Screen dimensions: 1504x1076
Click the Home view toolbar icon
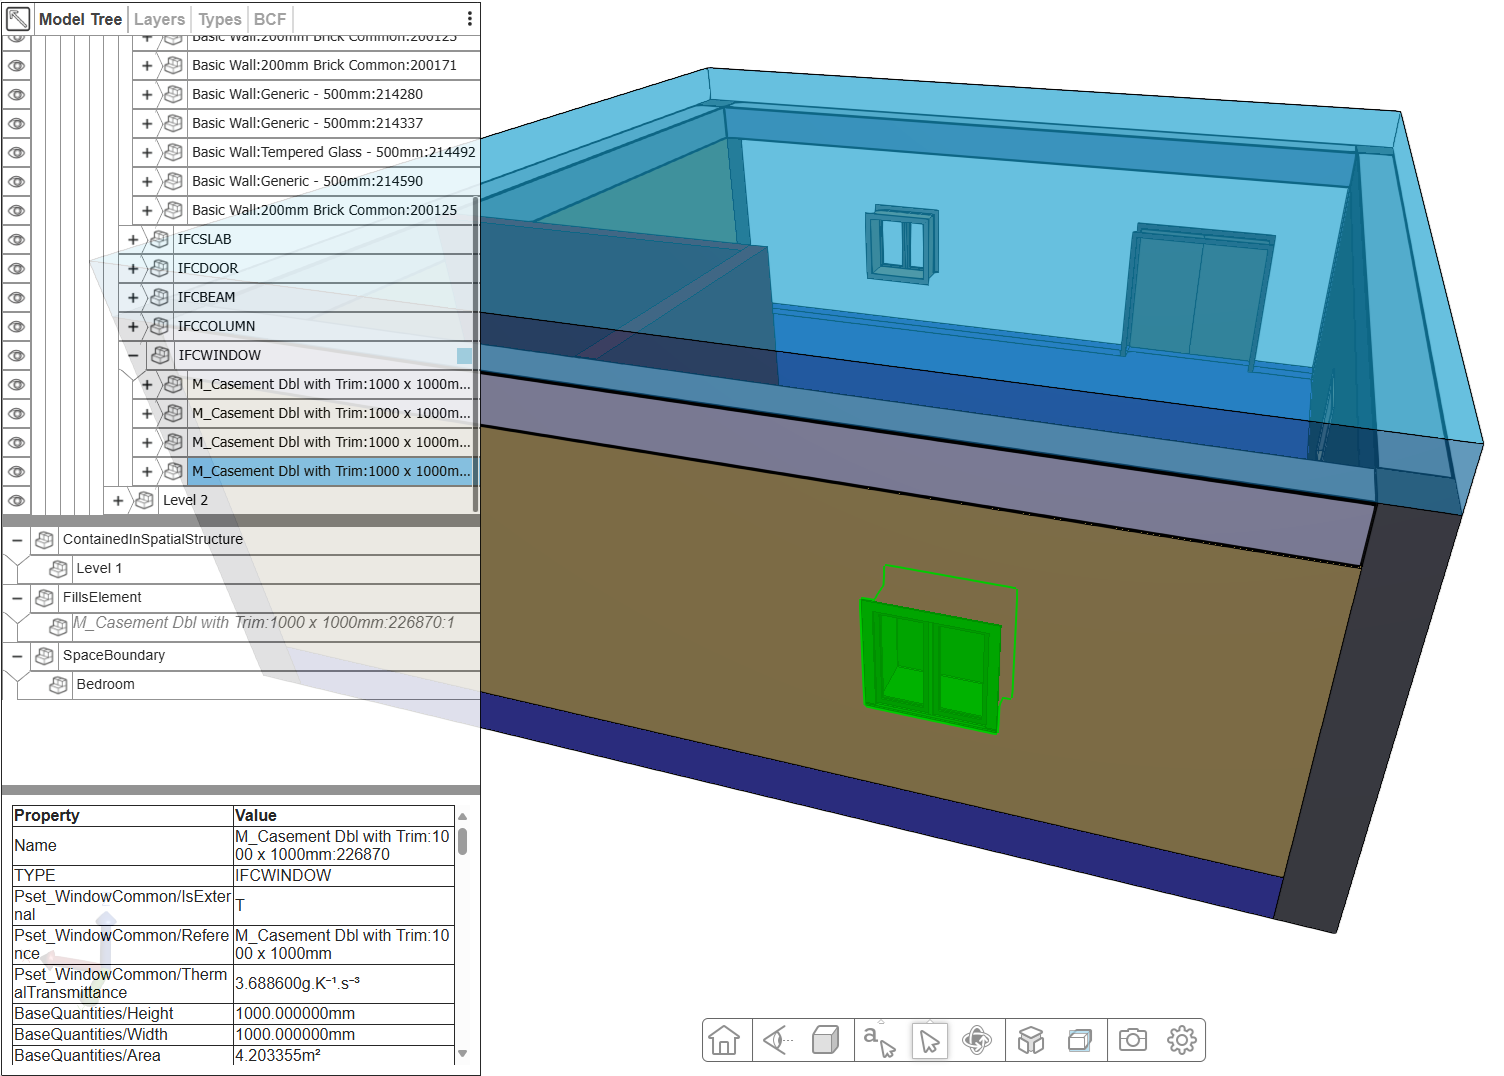tap(724, 1040)
